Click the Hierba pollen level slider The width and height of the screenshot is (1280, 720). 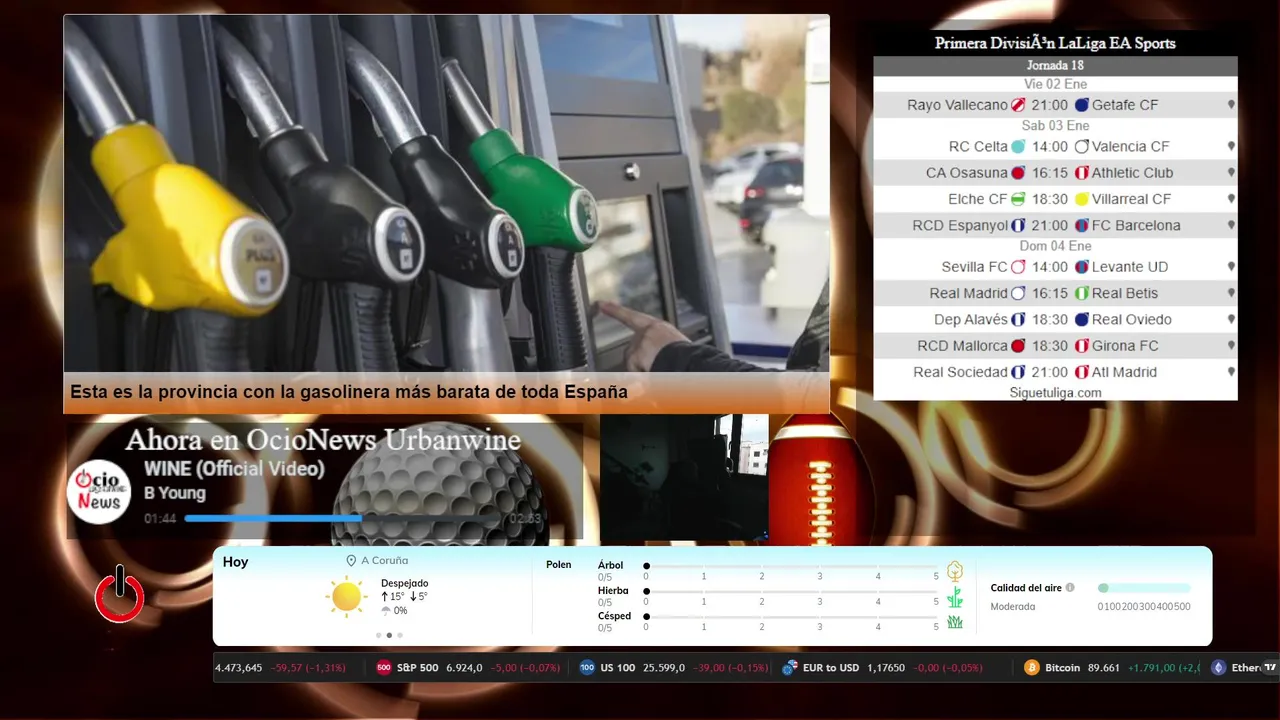coord(792,592)
